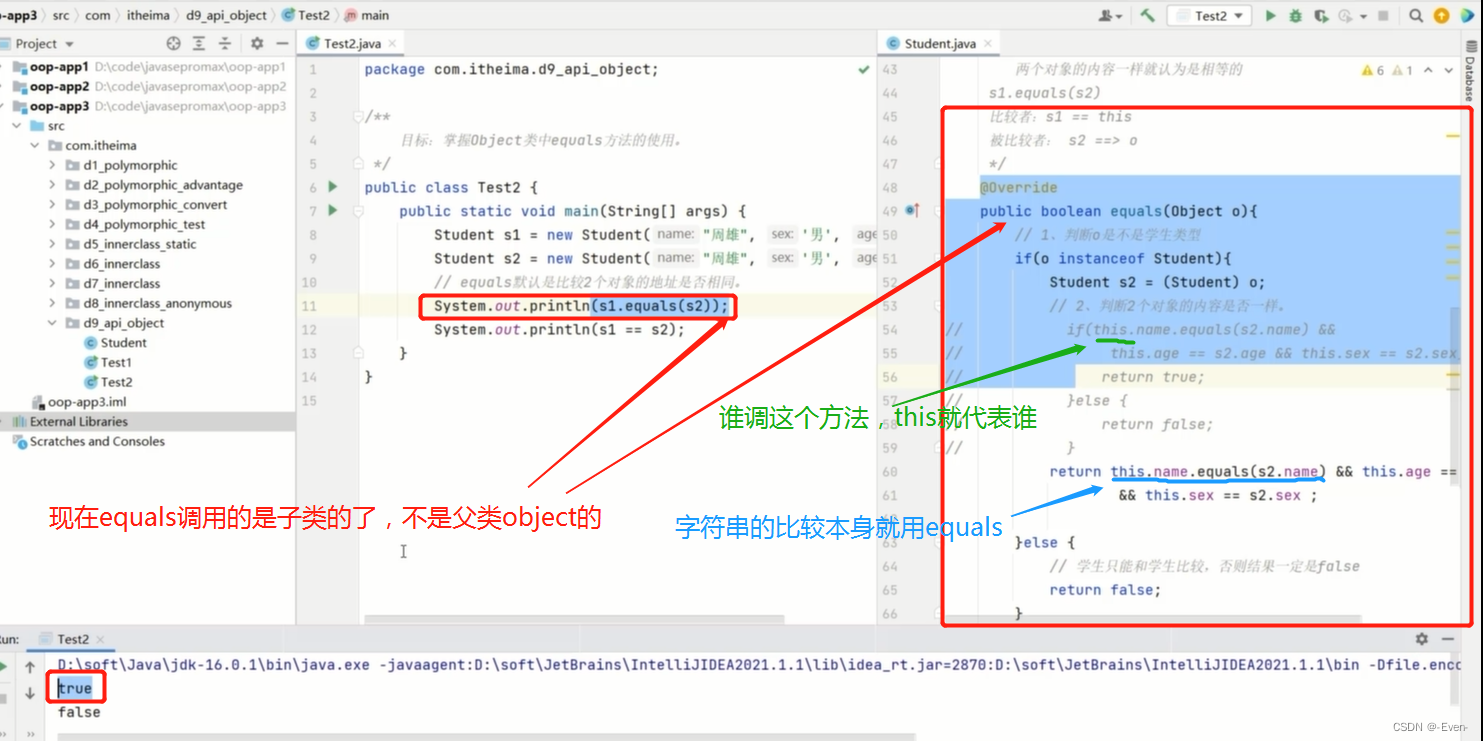Switch to the Student.java editor tab
The height and width of the screenshot is (741, 1483).
pos(939,43)
